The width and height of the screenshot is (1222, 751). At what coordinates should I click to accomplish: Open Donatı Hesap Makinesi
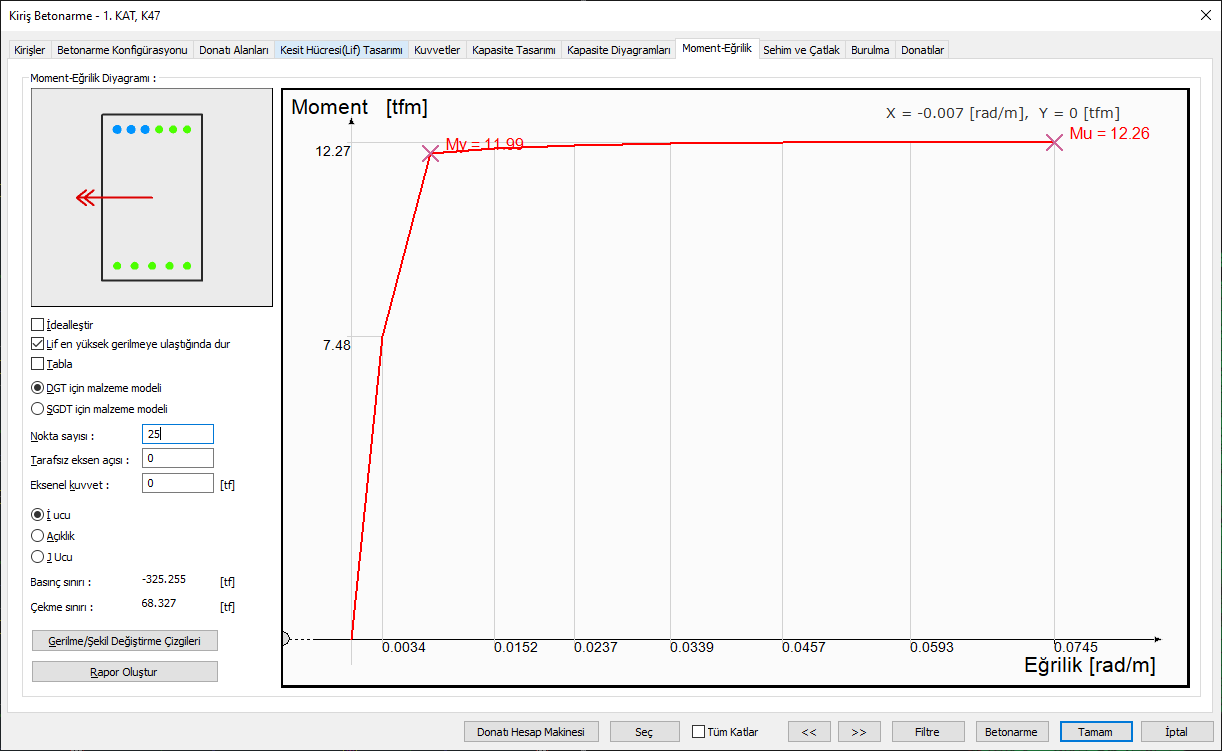click(531, 732)
